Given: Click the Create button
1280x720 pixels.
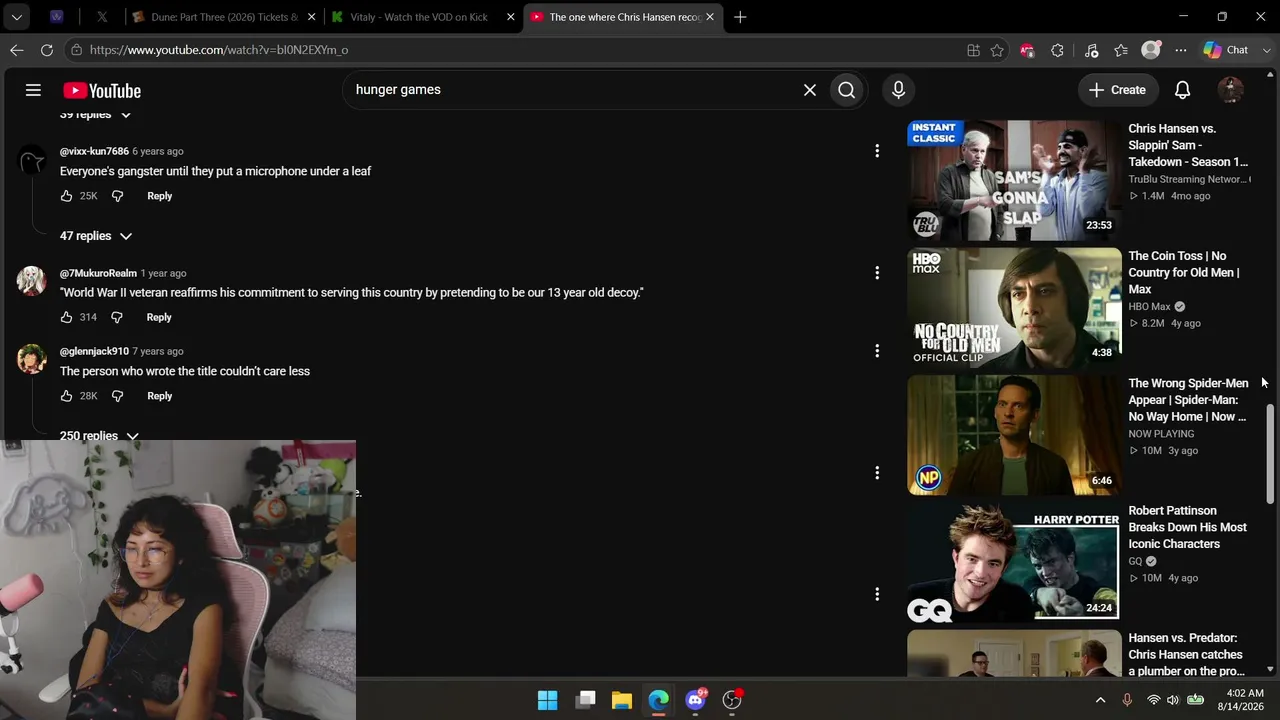Looking at the screenshot, I should coord(1117,90).
